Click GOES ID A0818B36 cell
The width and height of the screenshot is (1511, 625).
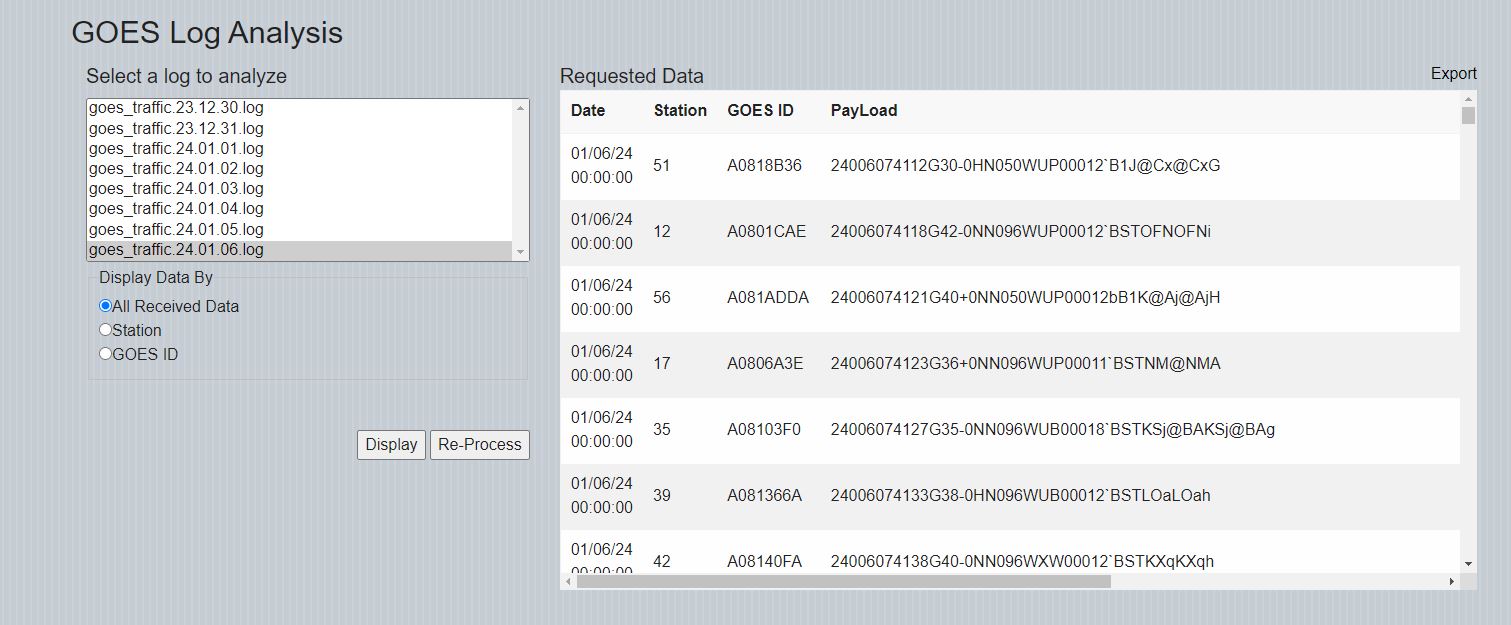click(x=764, y=166)
